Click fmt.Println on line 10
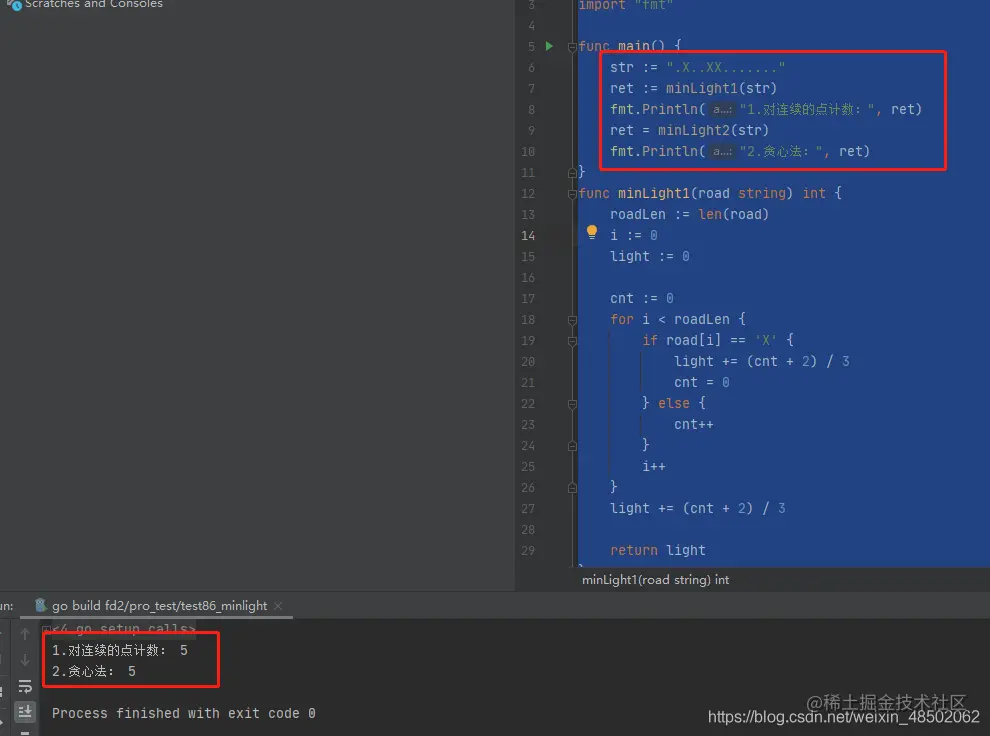Image resolution: width=990 pixels, height=736 pixels. pos(653,151)
